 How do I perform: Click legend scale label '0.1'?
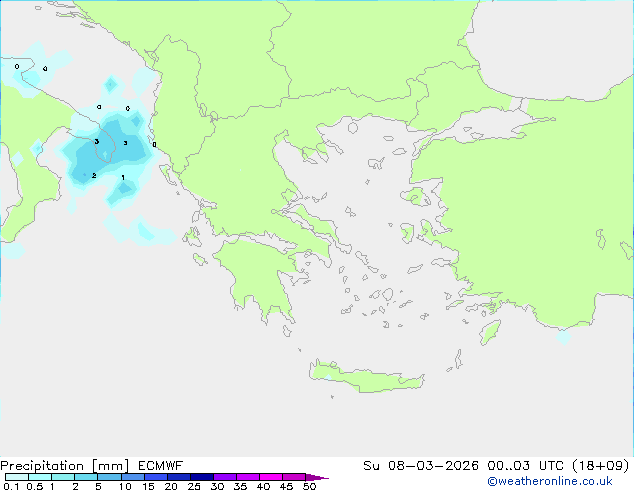(11, 486)
